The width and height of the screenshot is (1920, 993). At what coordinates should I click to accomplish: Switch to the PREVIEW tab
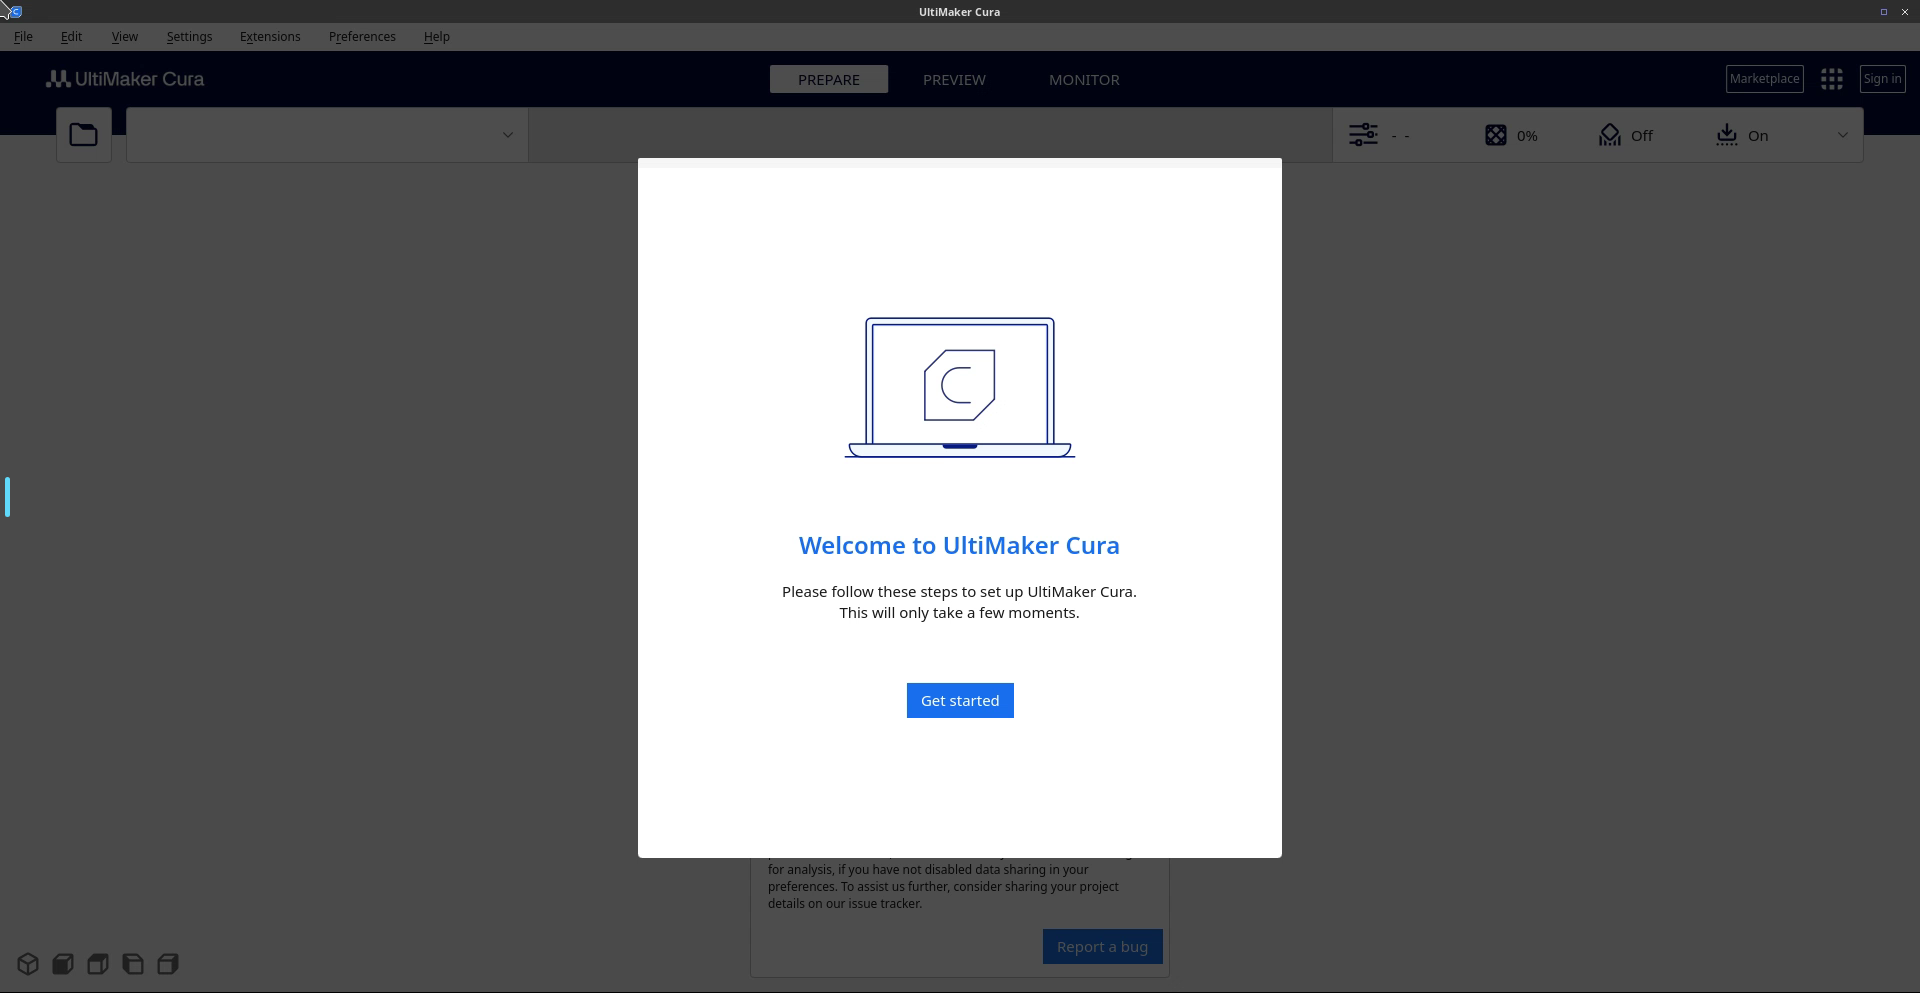tap(954, 80)
